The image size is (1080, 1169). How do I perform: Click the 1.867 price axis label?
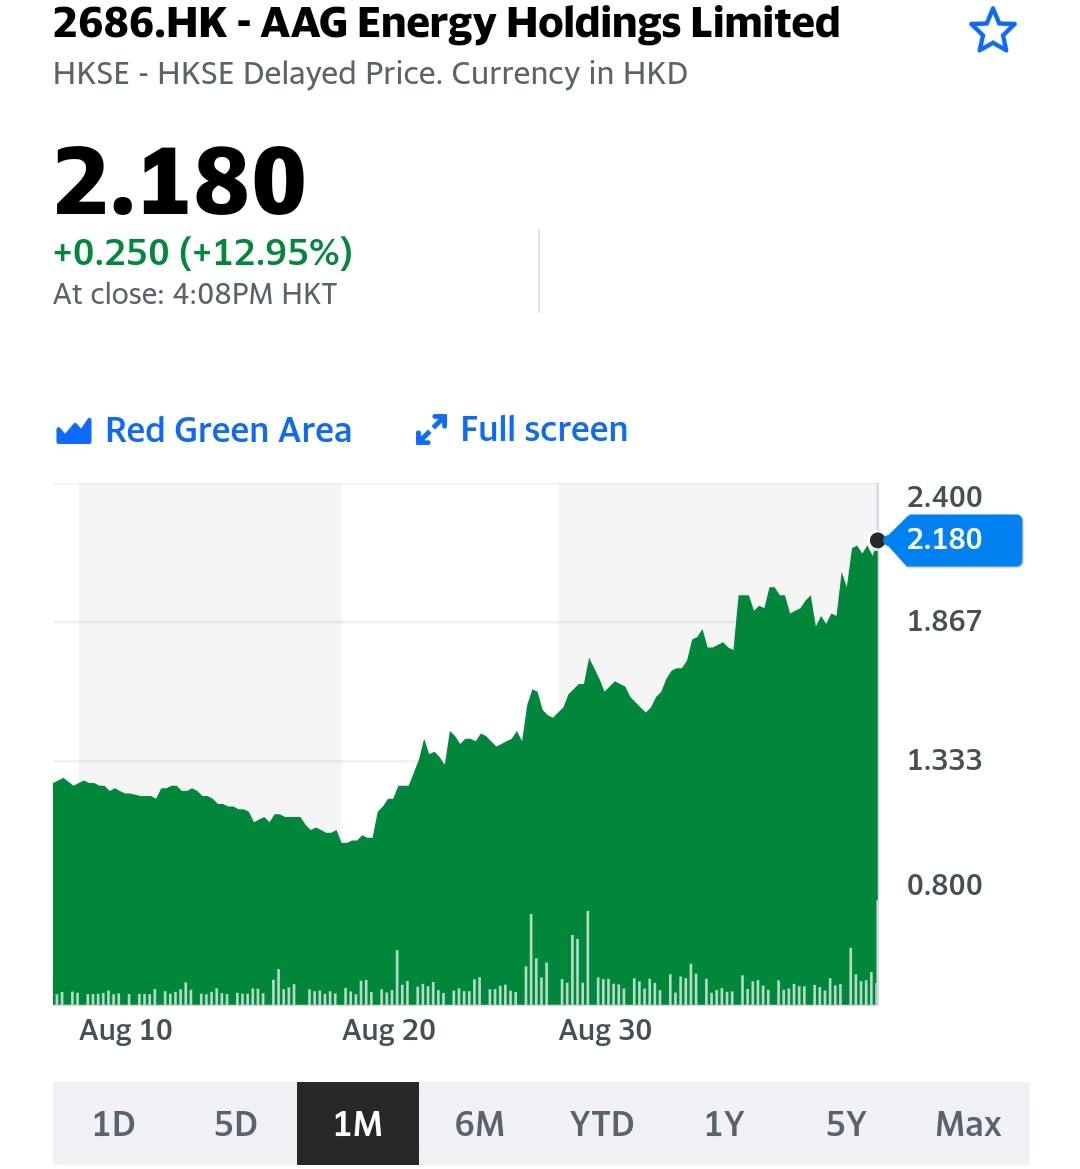click(944, 621)
